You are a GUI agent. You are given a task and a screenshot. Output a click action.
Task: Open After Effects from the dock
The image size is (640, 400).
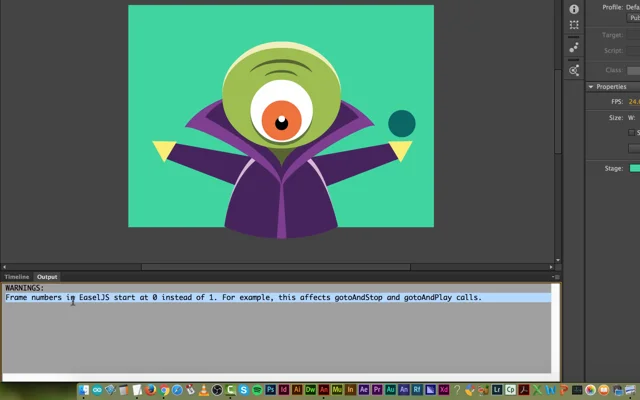(363, 390)
